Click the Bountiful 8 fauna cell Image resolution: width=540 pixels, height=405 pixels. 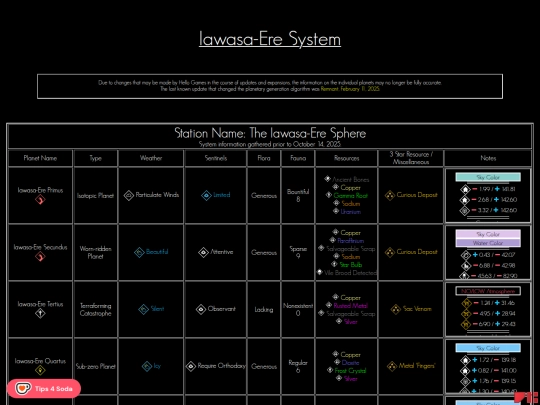(298, 195)
